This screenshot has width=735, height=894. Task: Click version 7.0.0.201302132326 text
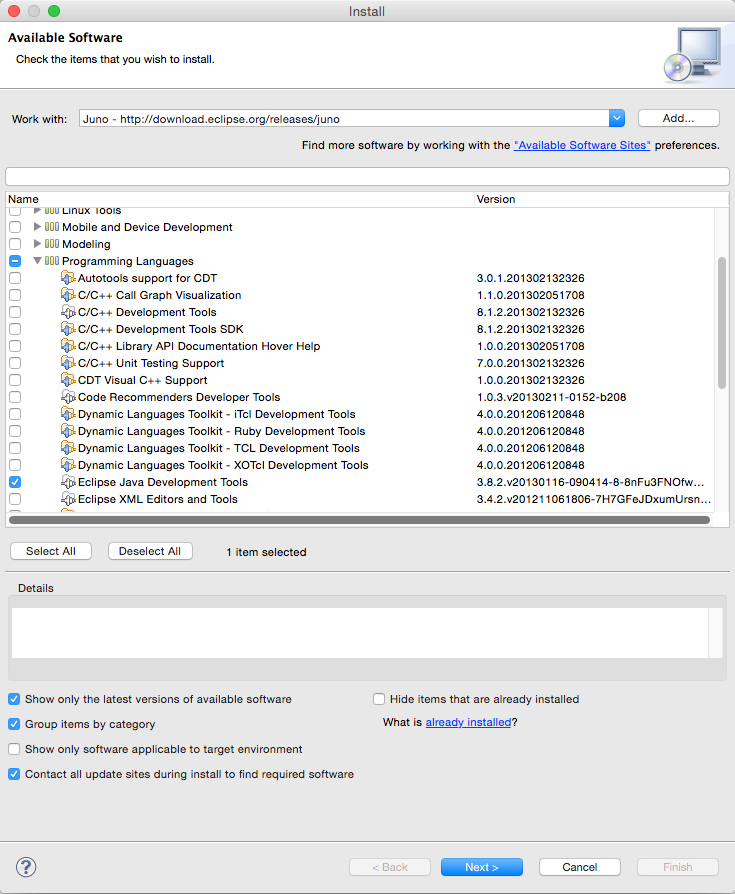(530, 363)
